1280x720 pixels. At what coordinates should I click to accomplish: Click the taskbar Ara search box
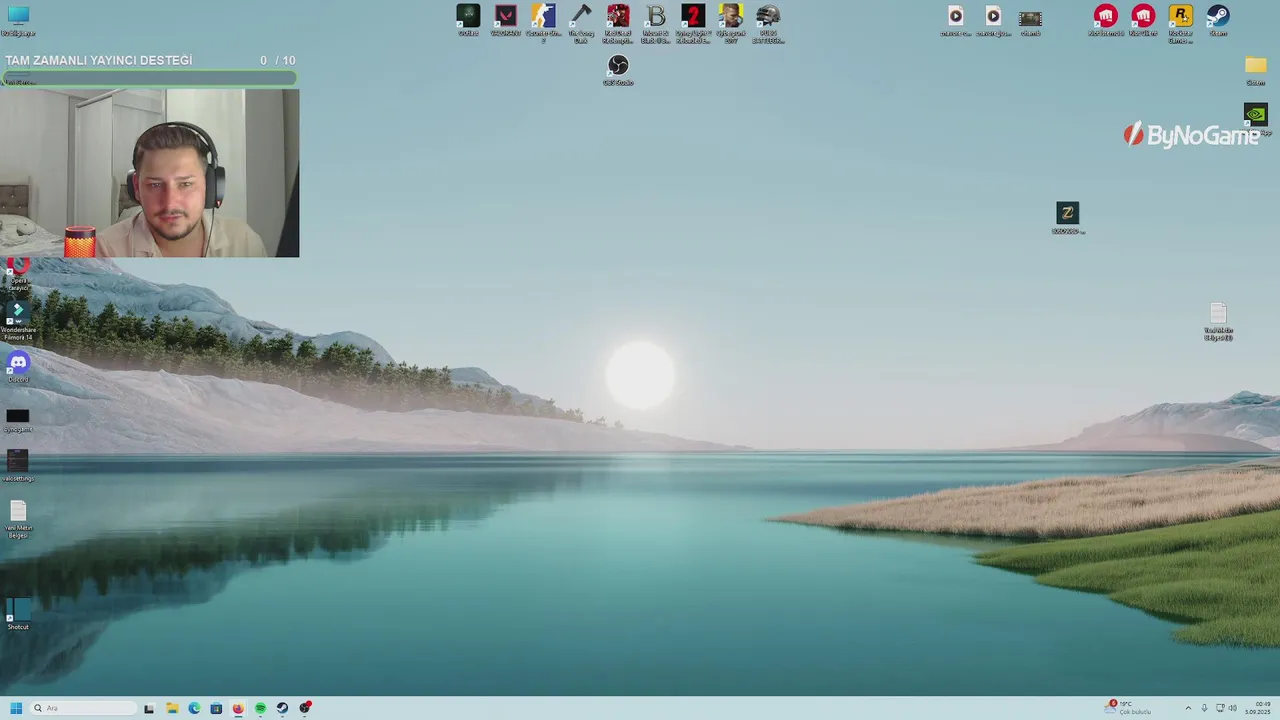tap(84, 708)
